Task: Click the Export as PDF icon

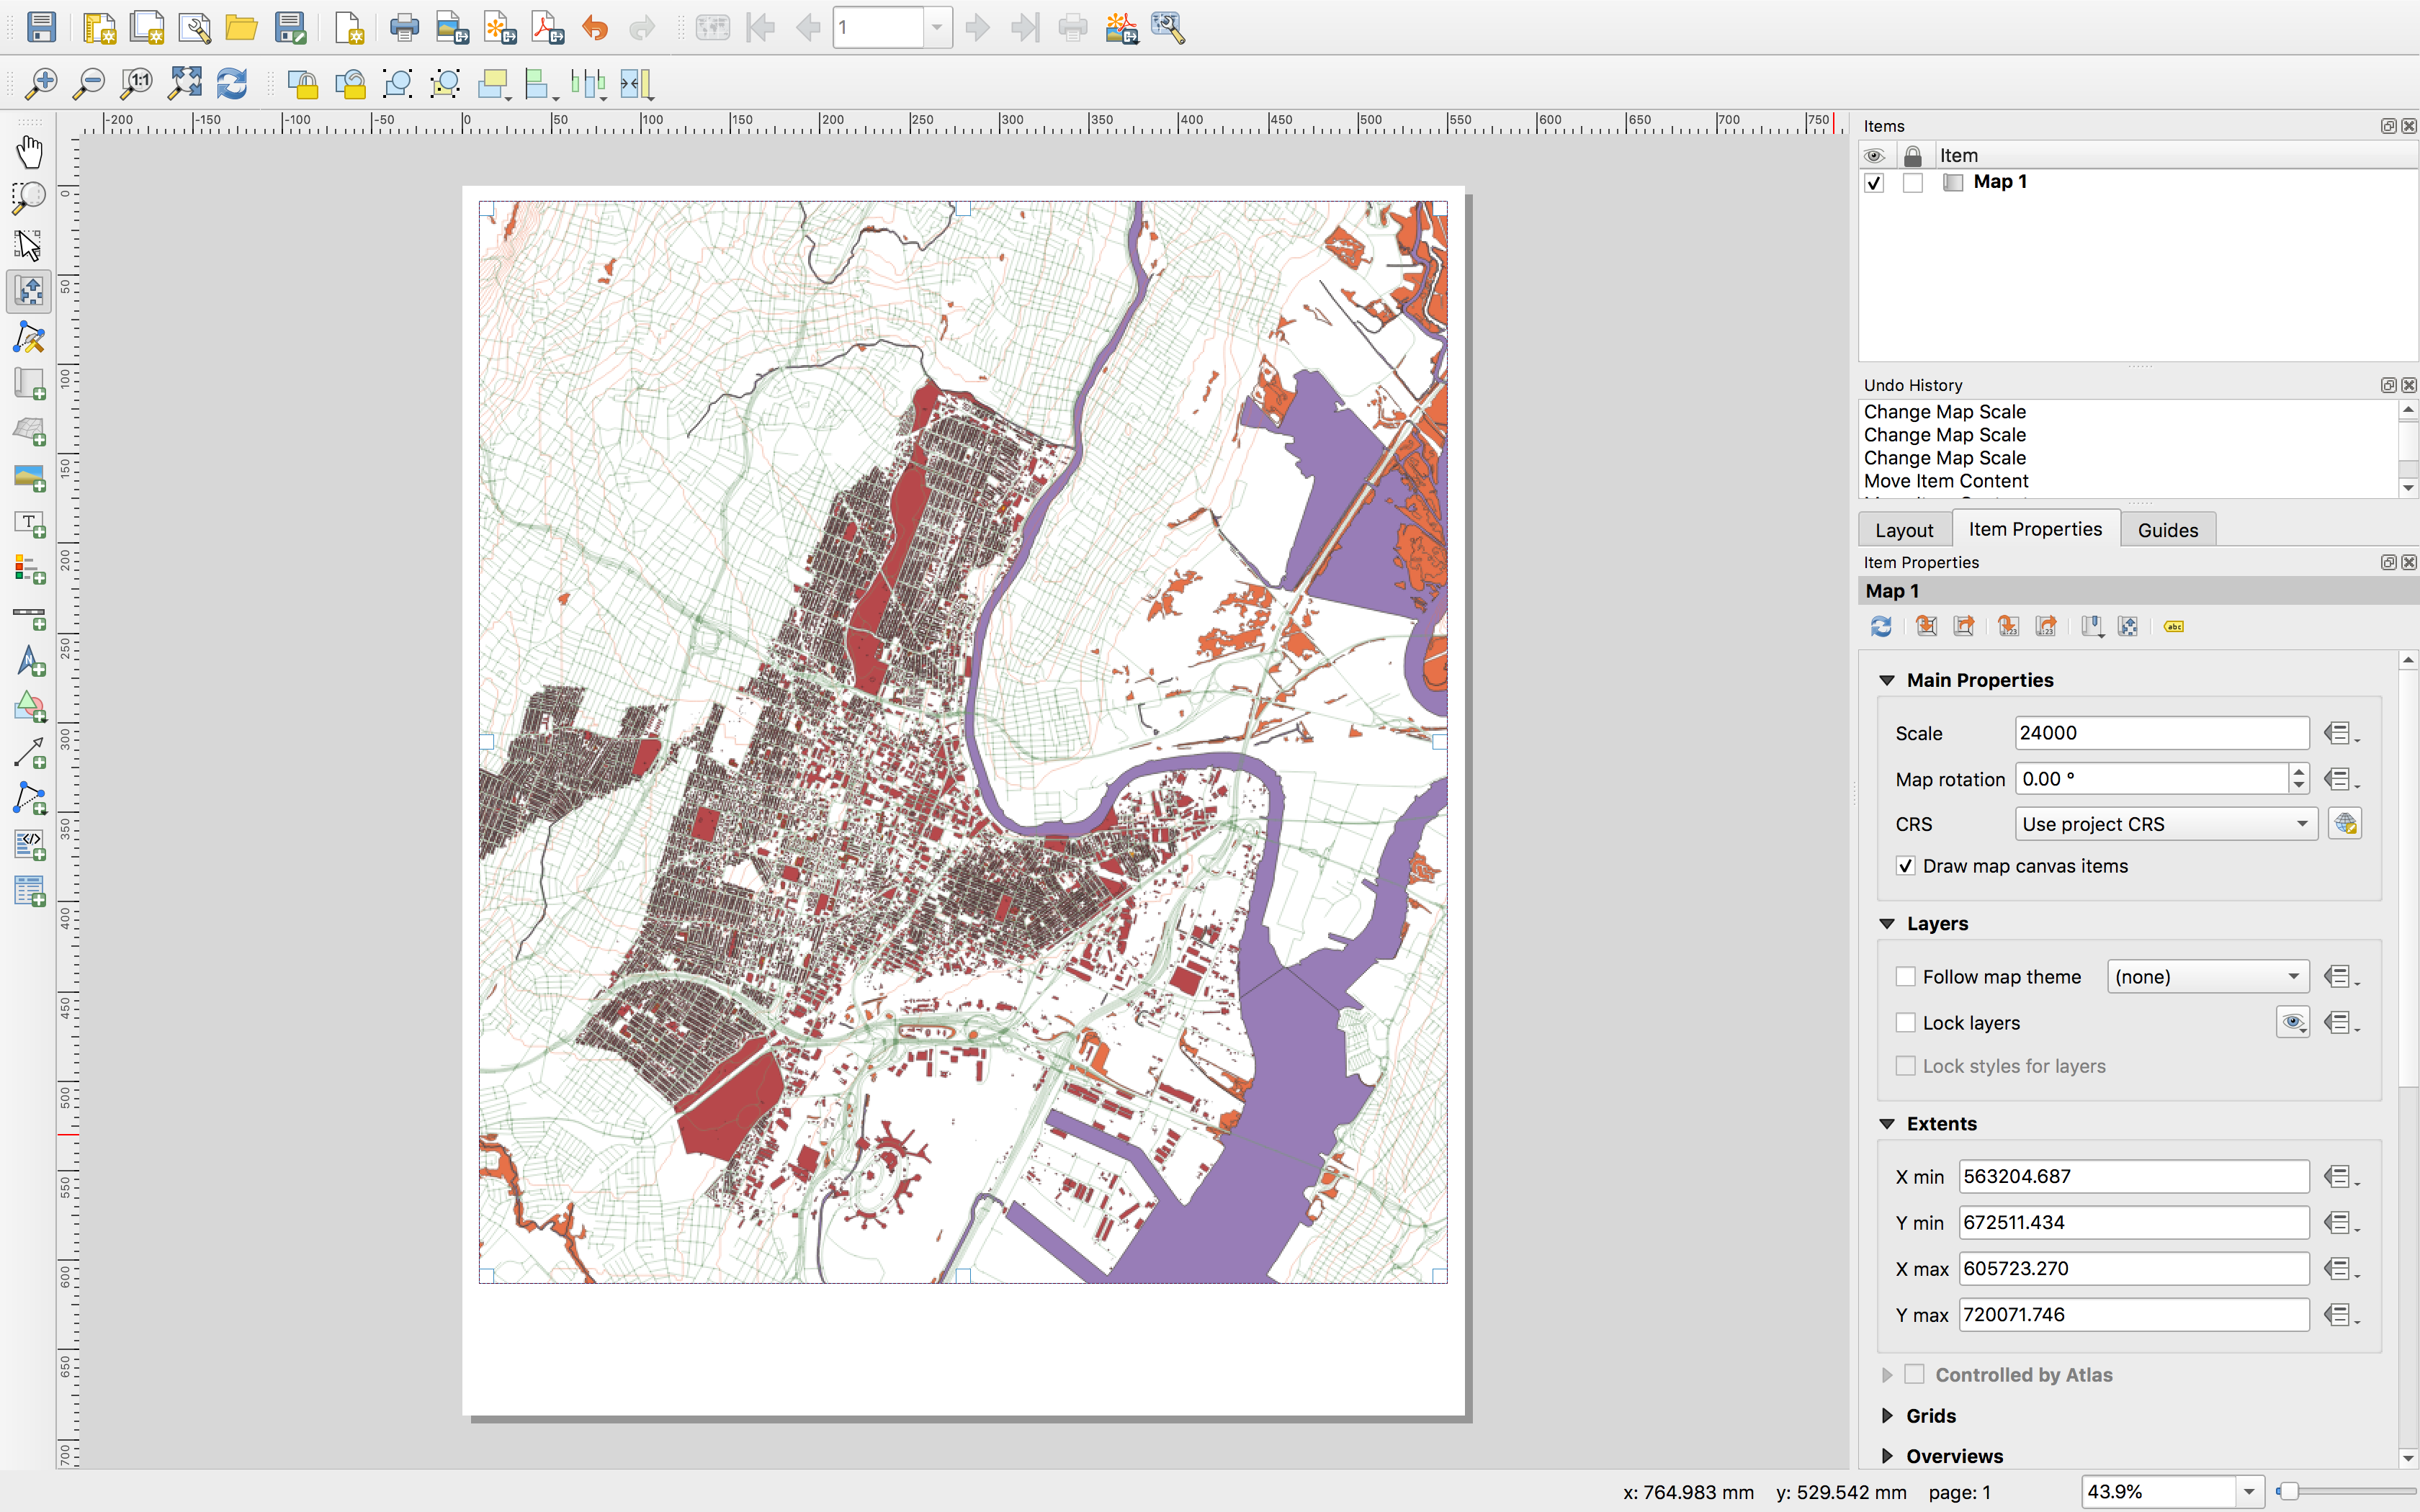Action: tap(548, 28)
